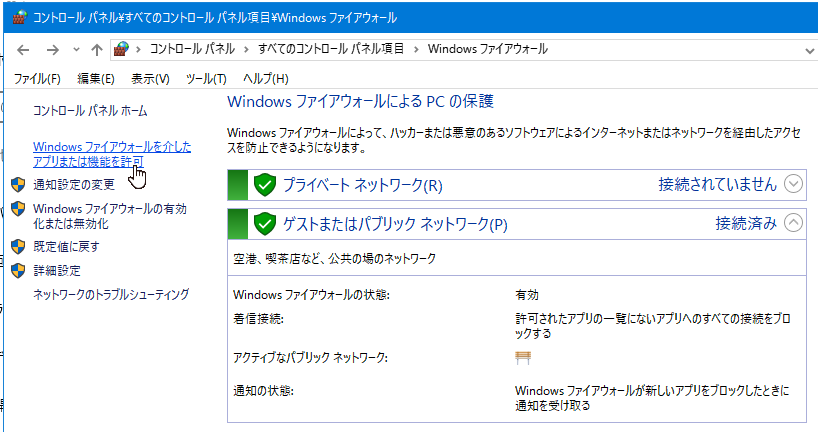818x432 pixels.
Task: Click ゲストまたはパブリック ネットワーク(P) header
Action: [395, 224]
